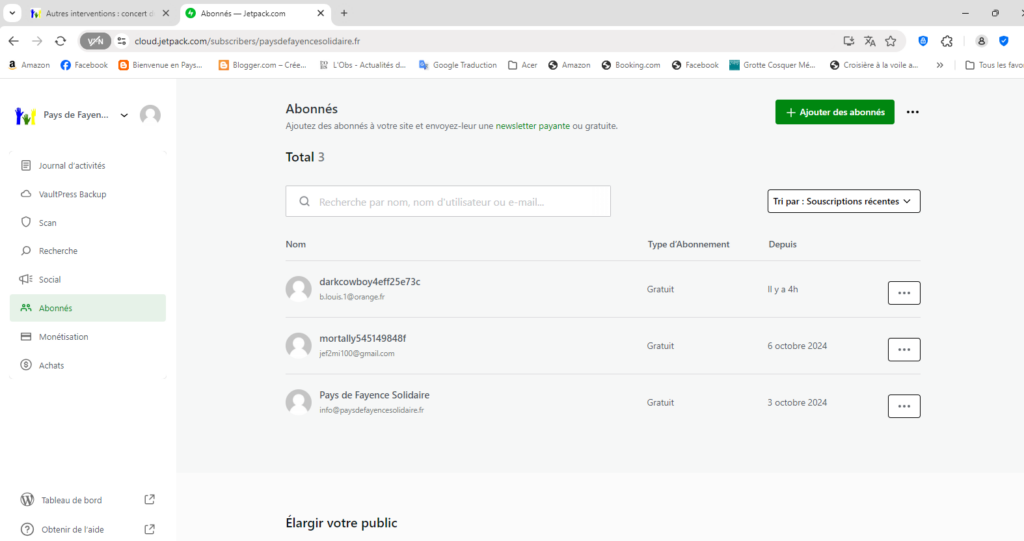Click the user avatar in sidebar header
Screen dimensions: 1024x541
pos(150,115)
